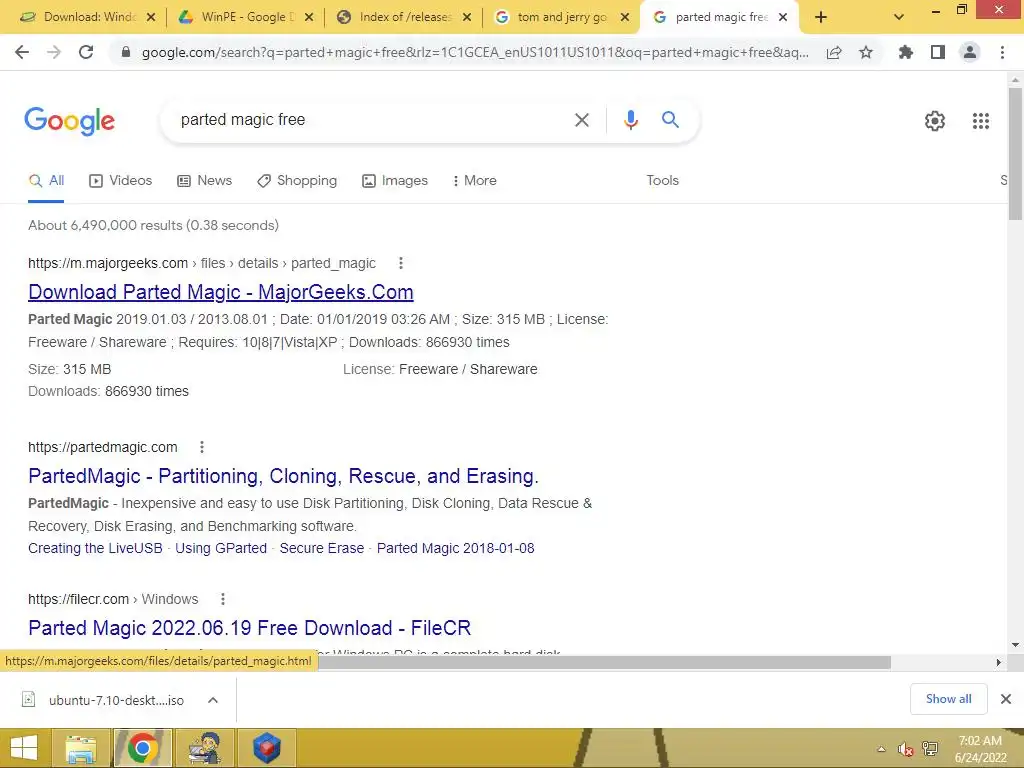Screen dimensions: 1024x768
Task: Click the padlock site info icon
Action: pos(126,52)
